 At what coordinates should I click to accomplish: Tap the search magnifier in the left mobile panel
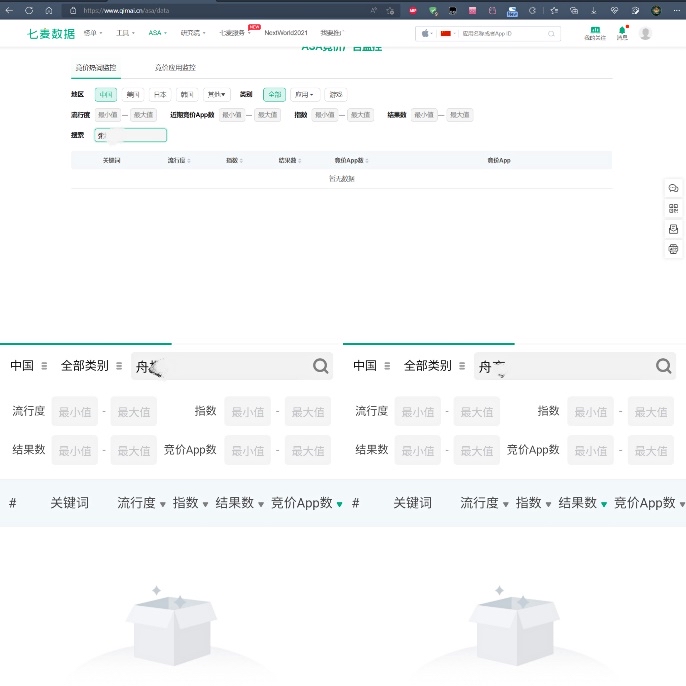(x=321, y=366)
